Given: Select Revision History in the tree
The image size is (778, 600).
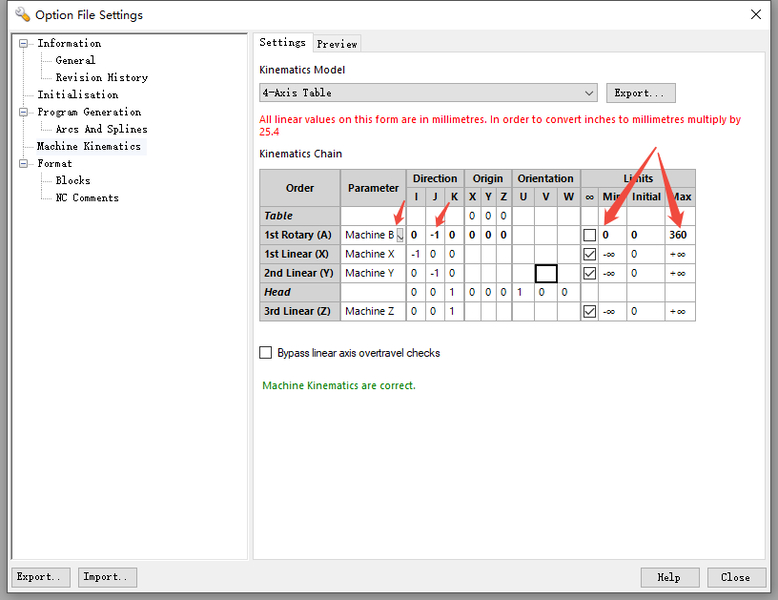Looking at the screenshot, I should pos(101,77).
